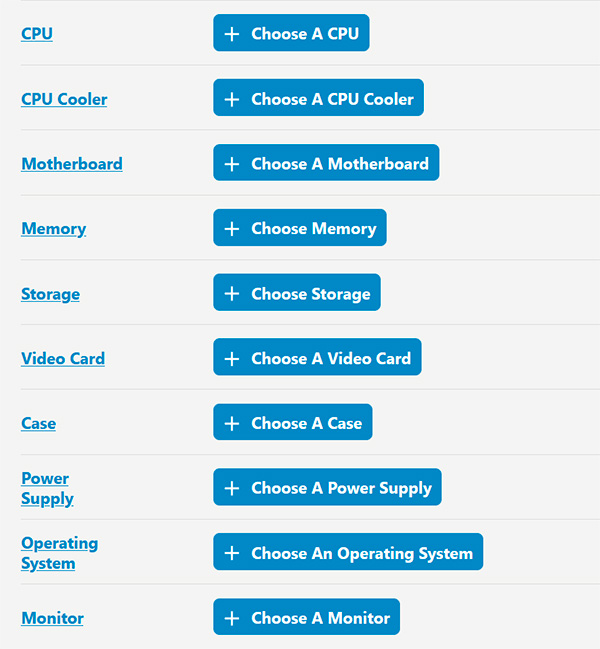Open the Power Supply link

pos(47,488)
